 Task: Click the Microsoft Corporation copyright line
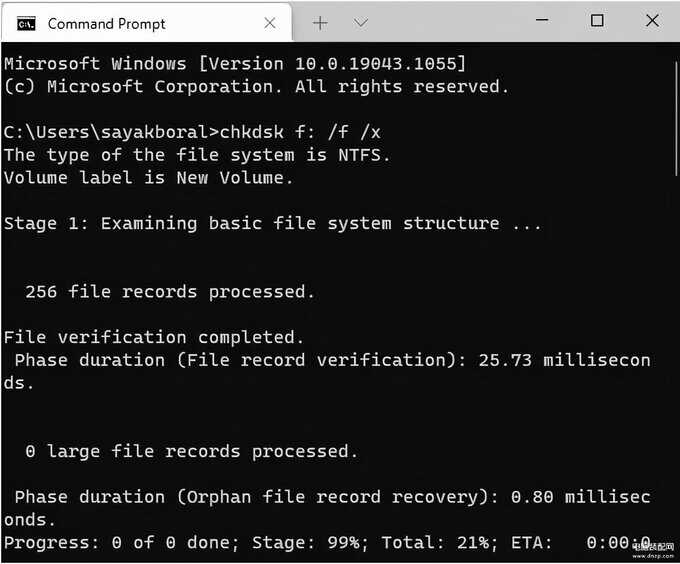click(x=256, y=86)
